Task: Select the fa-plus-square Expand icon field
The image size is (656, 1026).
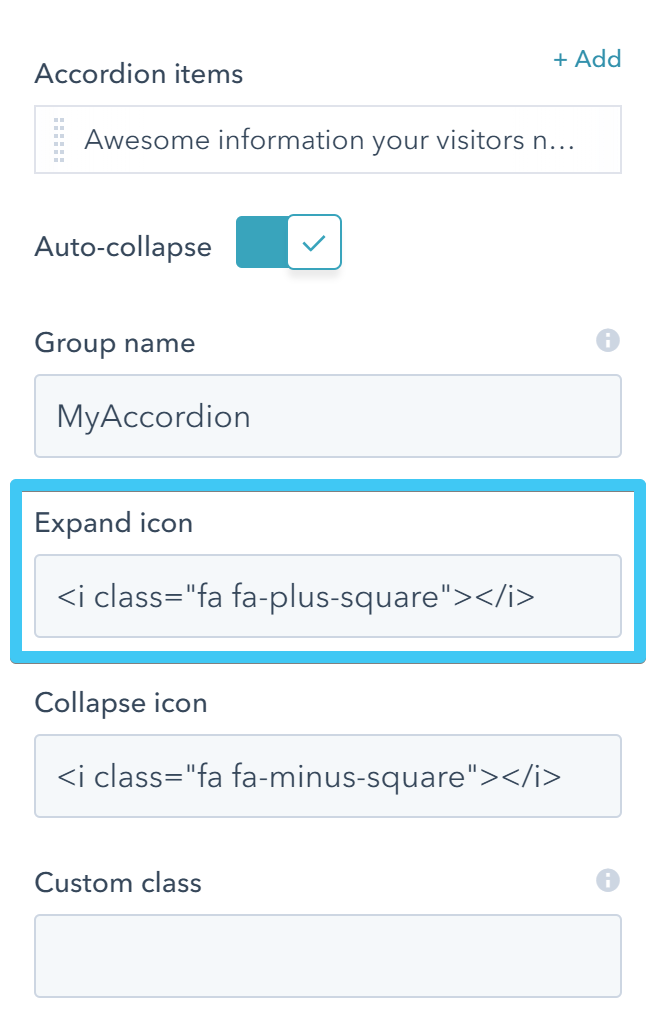Action: click(328, 595)
